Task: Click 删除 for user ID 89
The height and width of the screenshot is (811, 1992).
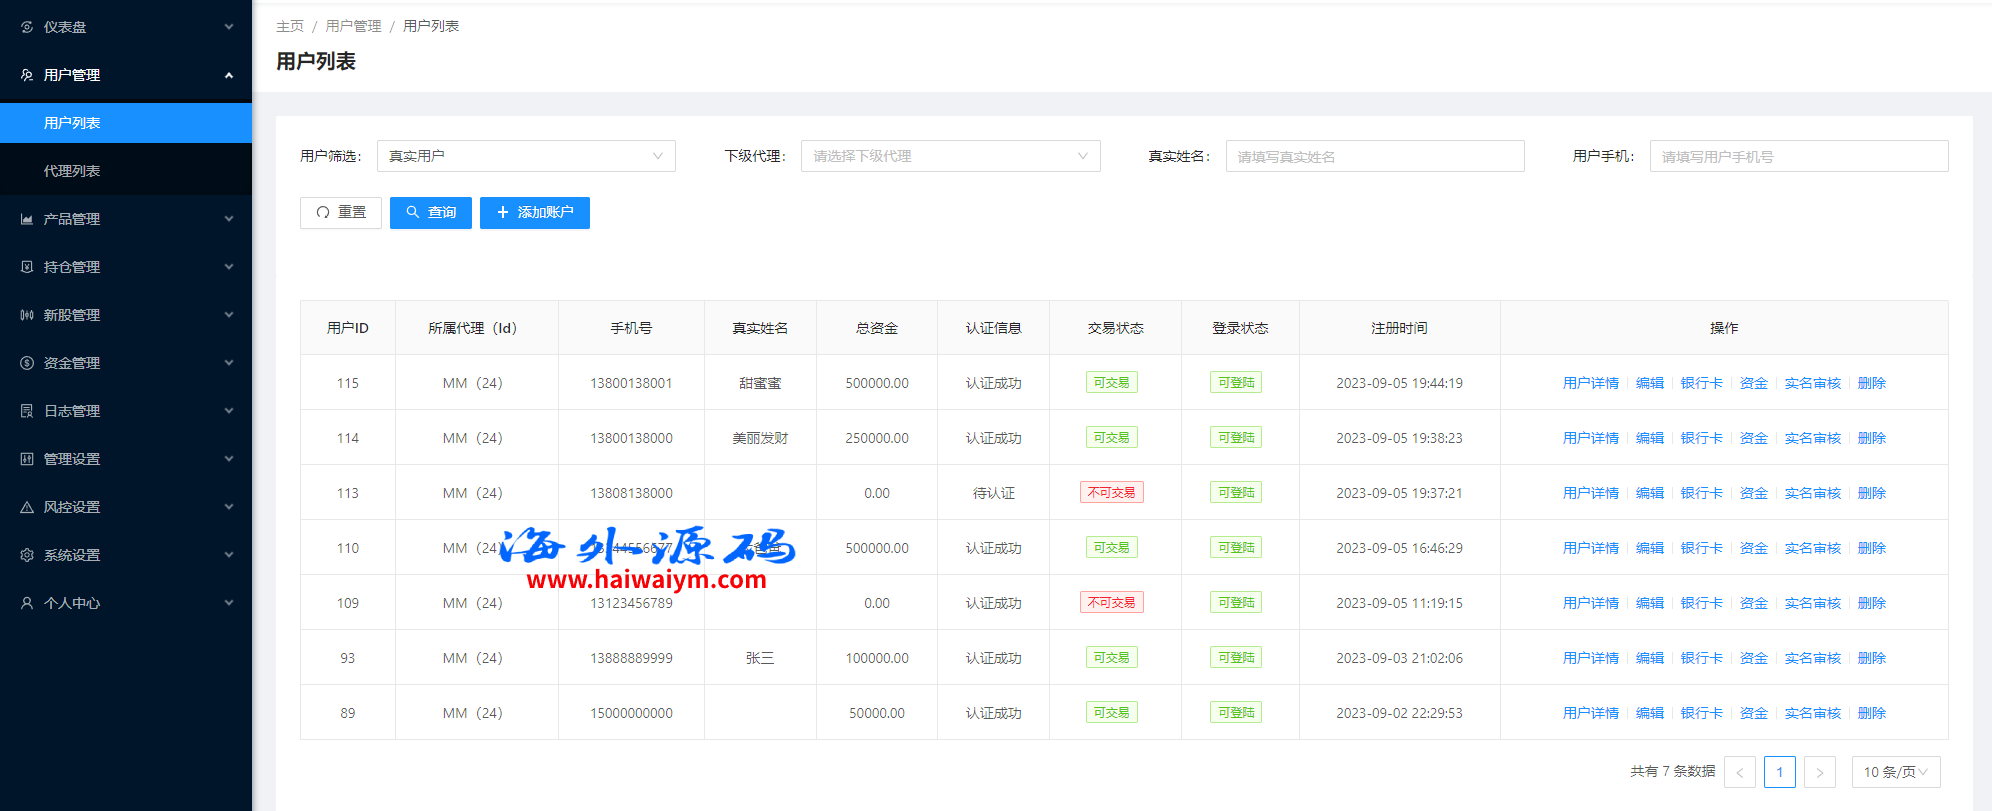Action: coord(1871,713)
